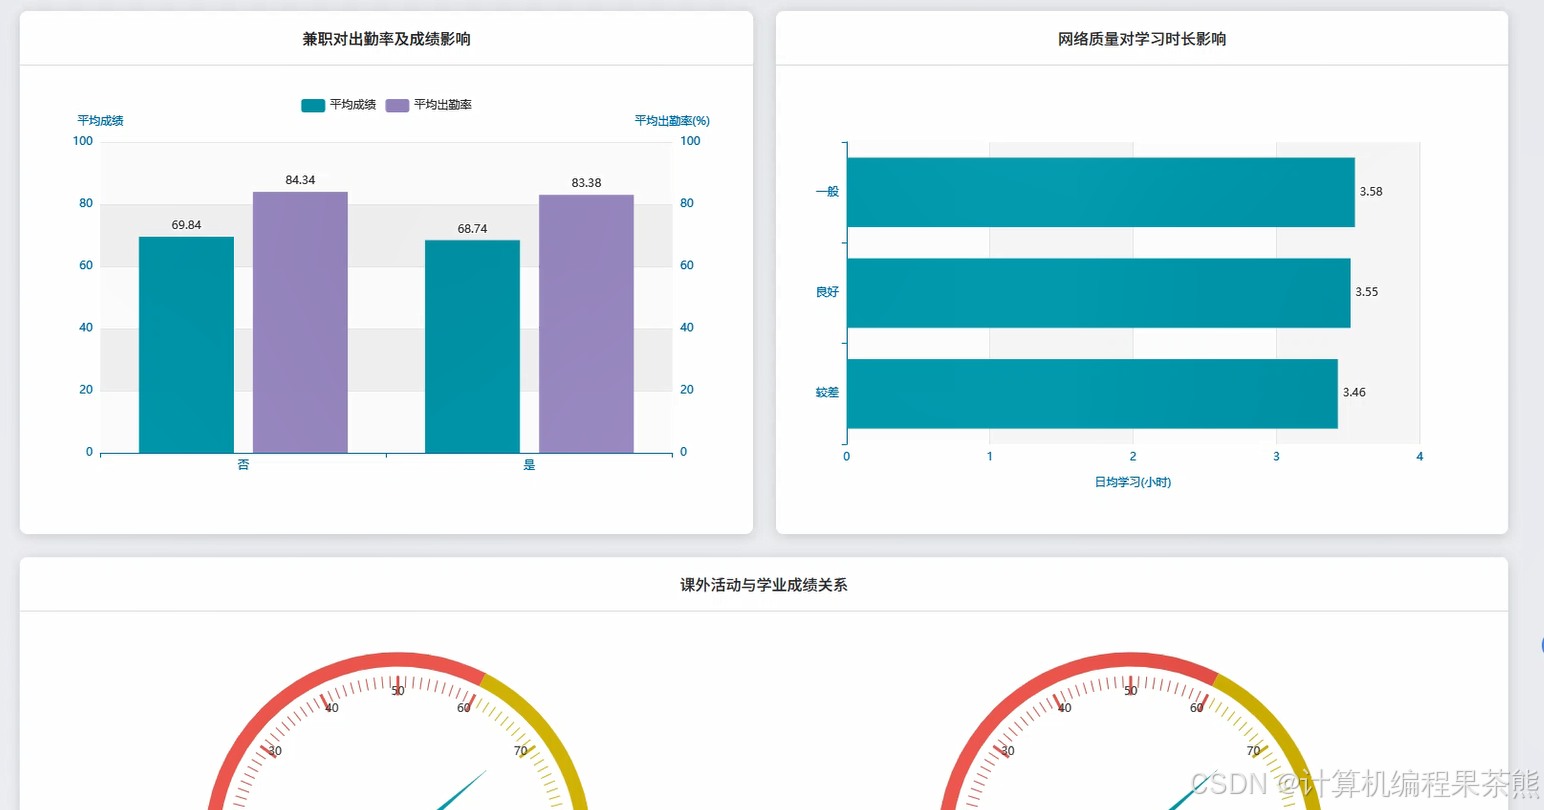Click the axis title 日均学习(小时)
This screenshot has width=1544, height=810.
pyautogui.click(x=1133, y=482)
